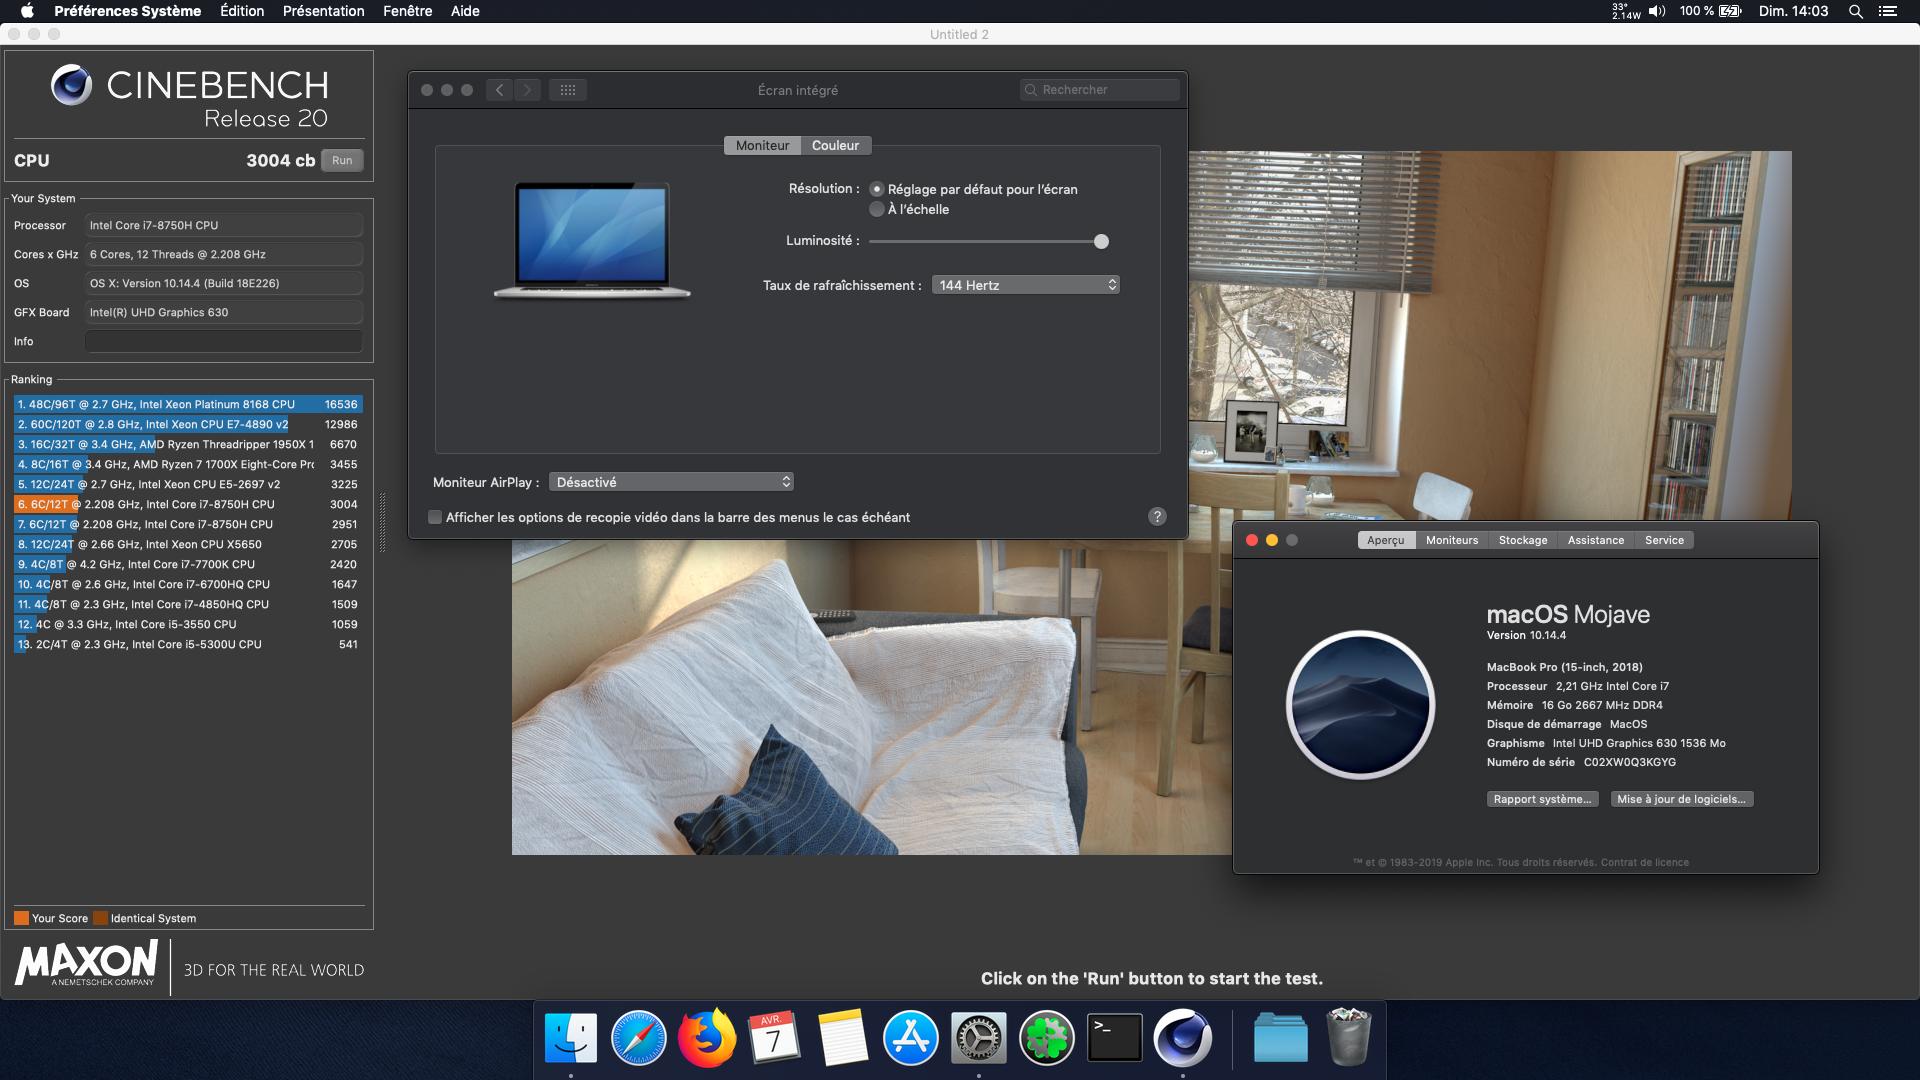1920x1080 pixels.
Task: Open Finder from the dock
Action: pos(571,1038)
